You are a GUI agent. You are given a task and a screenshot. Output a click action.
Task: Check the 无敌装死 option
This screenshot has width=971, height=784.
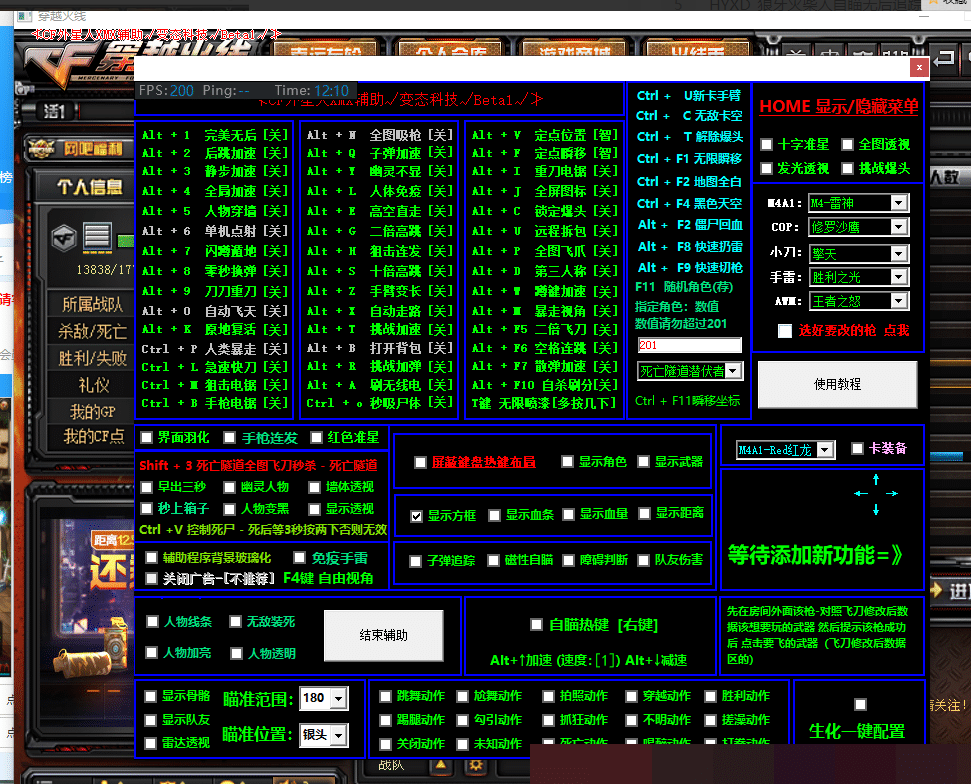point(235,621)
